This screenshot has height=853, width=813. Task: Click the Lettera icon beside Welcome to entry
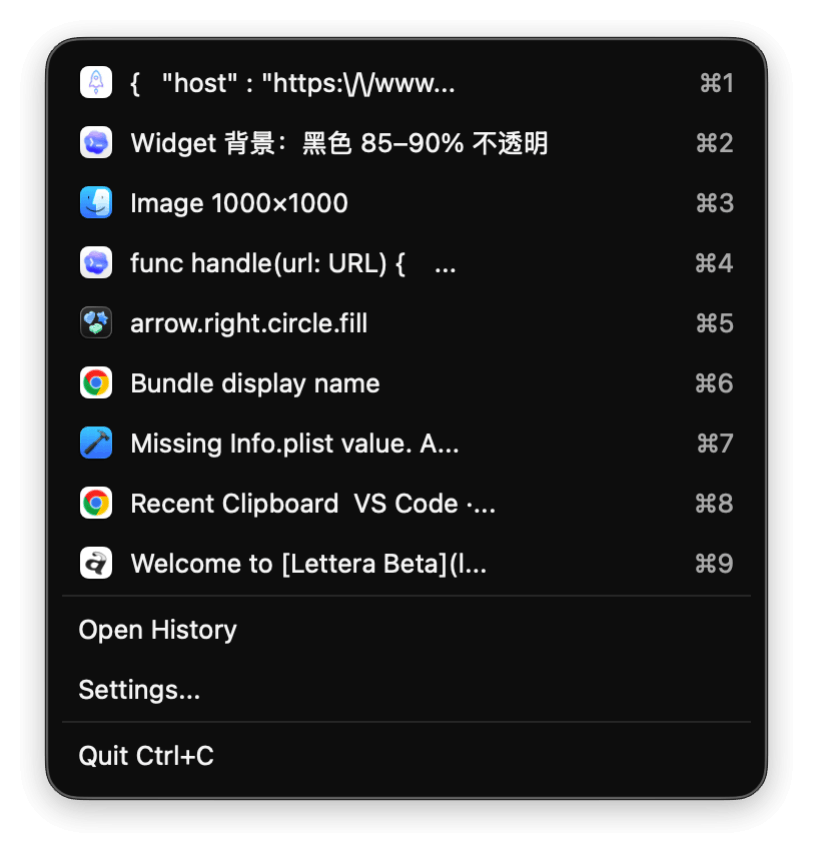[96, 563]
